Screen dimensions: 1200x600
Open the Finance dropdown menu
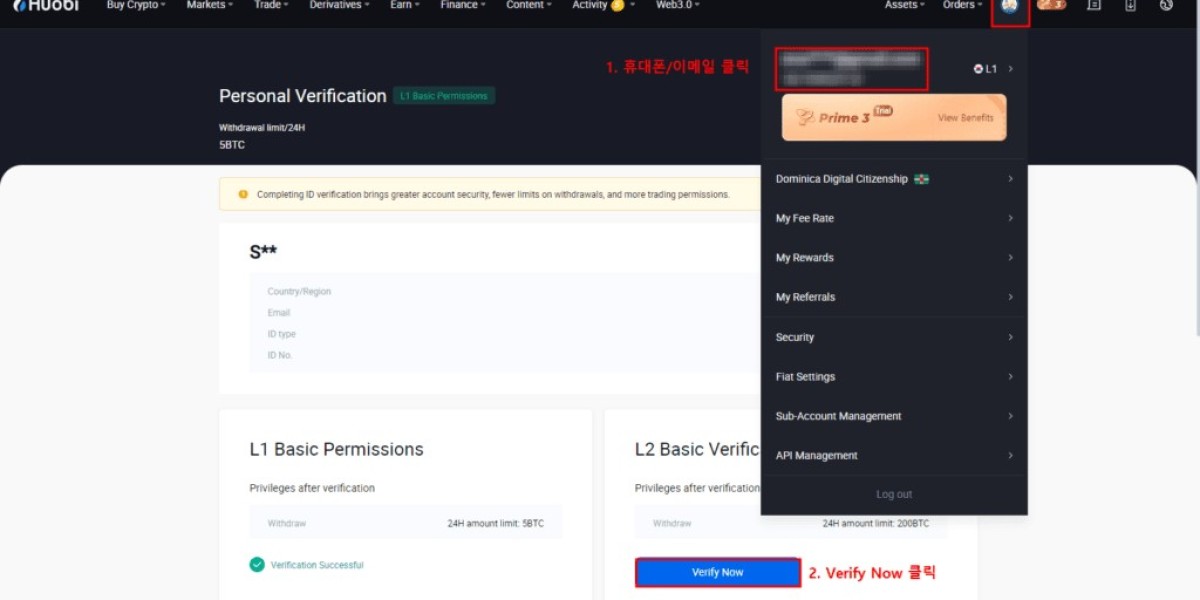tap(463, 5)
